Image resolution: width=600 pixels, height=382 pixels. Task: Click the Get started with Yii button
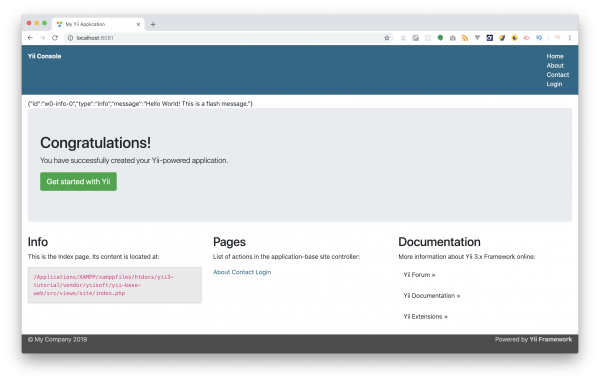pyautogui.click(x=78, y=181)
